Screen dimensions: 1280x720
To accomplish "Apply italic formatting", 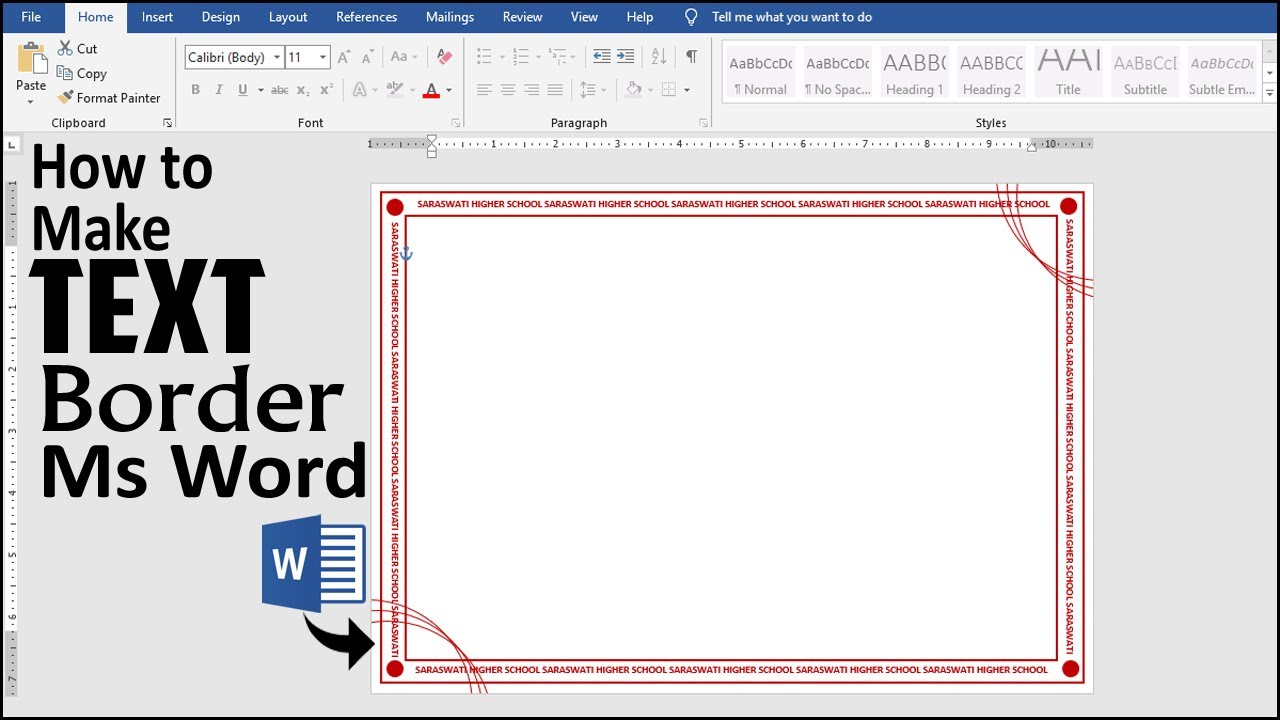I will tap(218, 90).
